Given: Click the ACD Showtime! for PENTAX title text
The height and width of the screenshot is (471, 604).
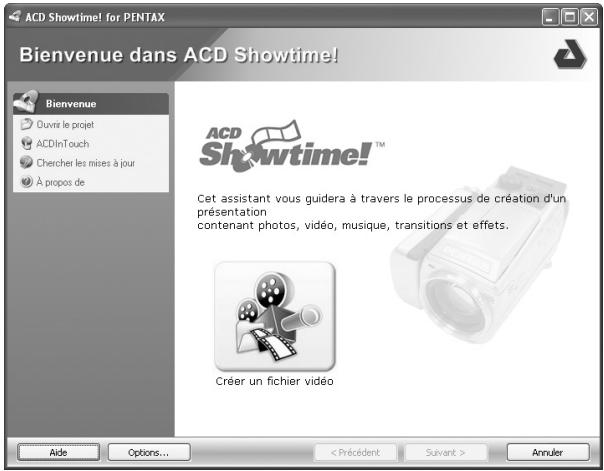Looking at the screenshot, I should point(95,17).
